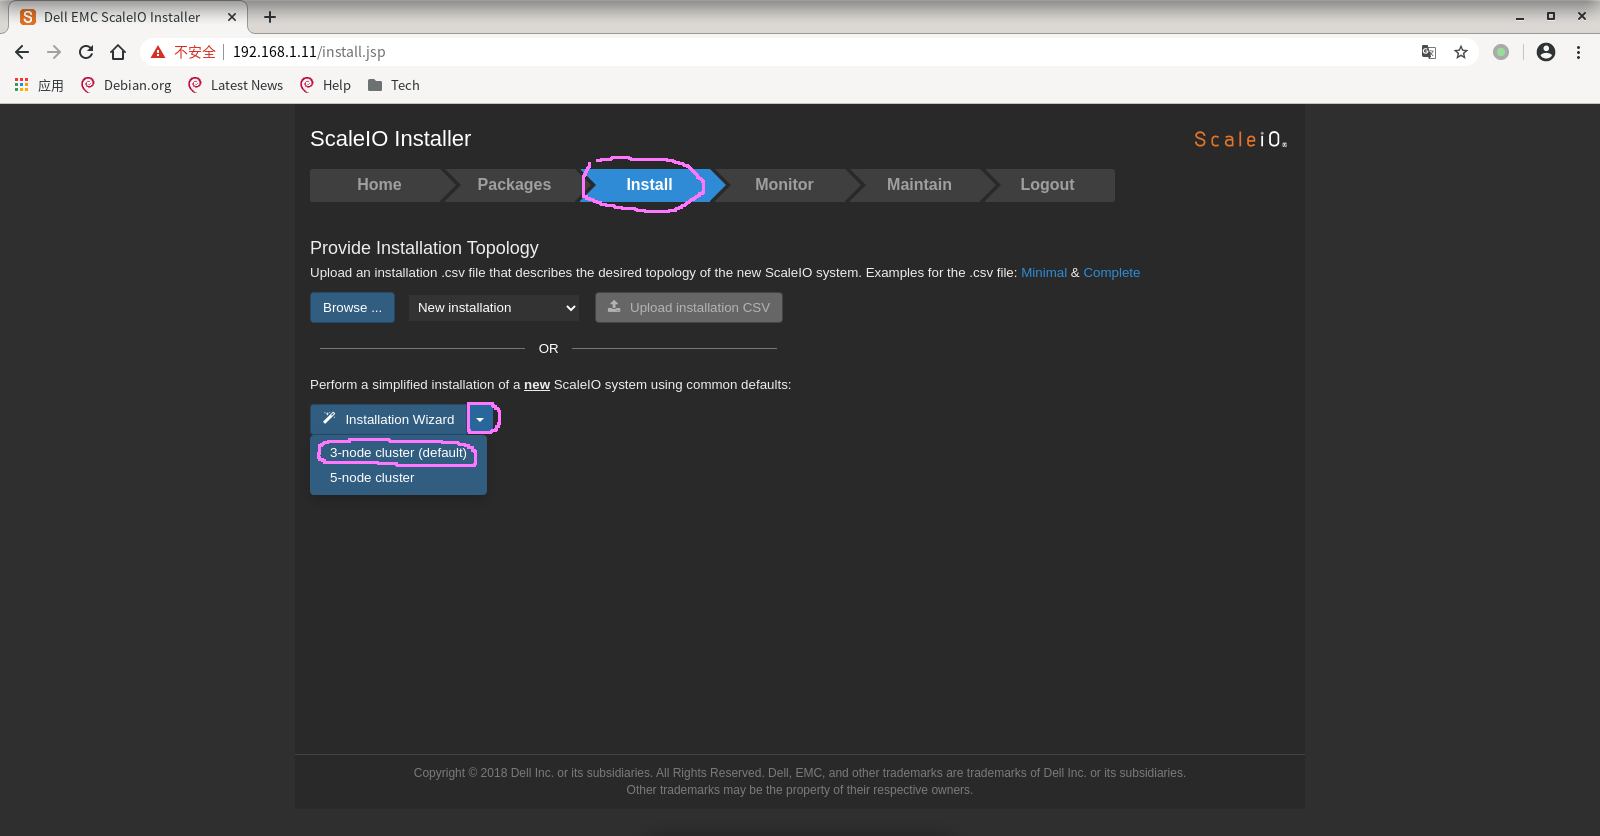The image size is (1600, 836).
Task: Click the browser forward arrow
Action: [54, 52]
